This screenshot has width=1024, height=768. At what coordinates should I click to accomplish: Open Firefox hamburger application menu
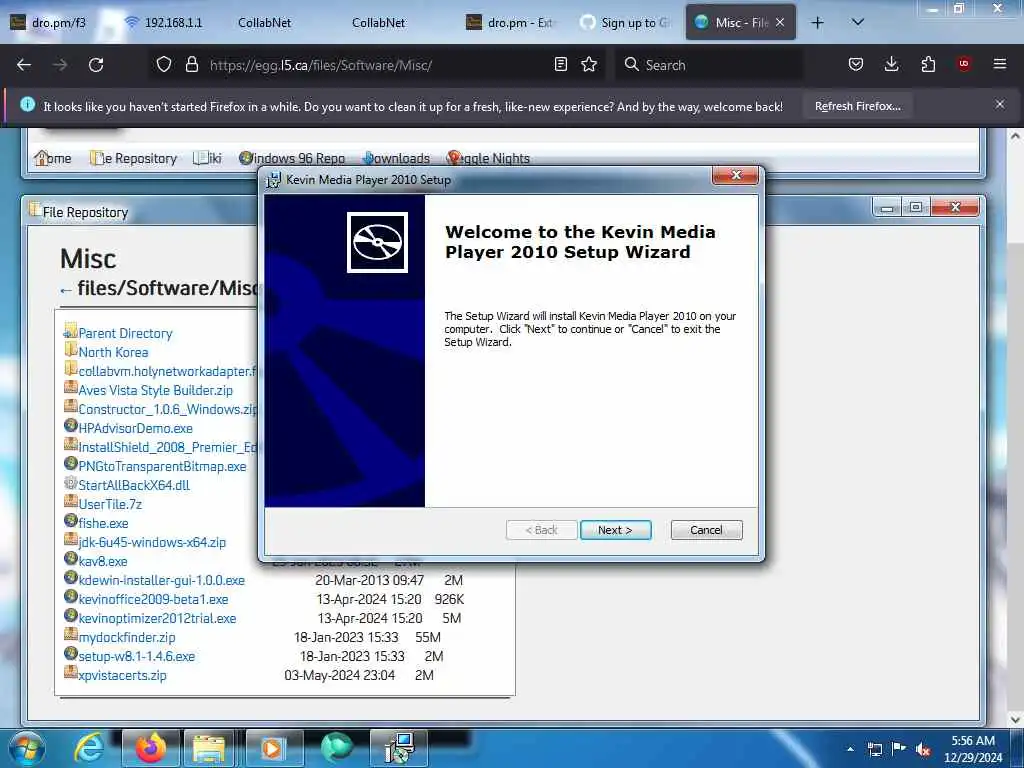(999, 64)
